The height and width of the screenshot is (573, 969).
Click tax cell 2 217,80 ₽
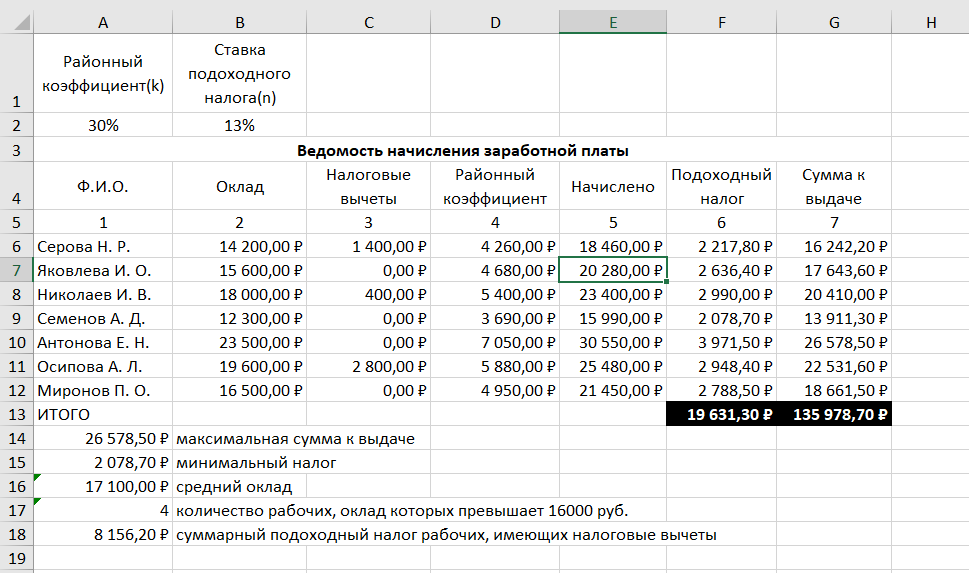click(722, 247)
